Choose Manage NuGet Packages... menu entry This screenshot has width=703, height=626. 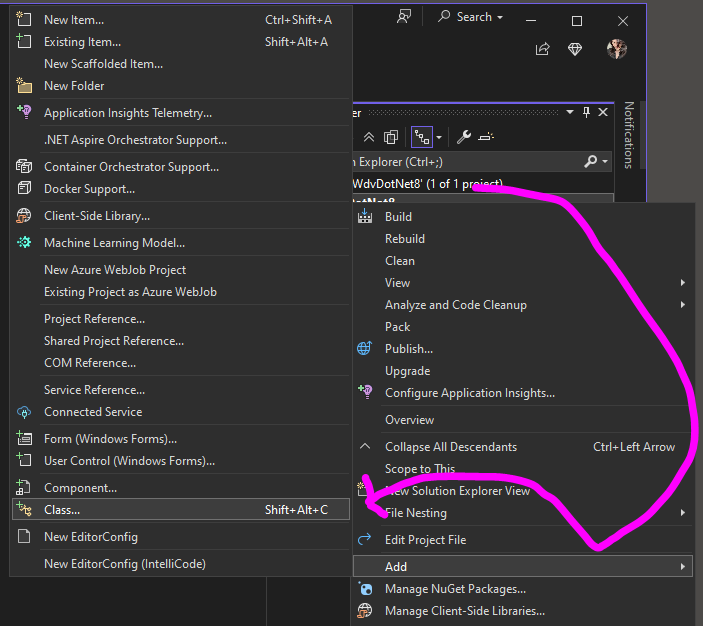point(455,589)
